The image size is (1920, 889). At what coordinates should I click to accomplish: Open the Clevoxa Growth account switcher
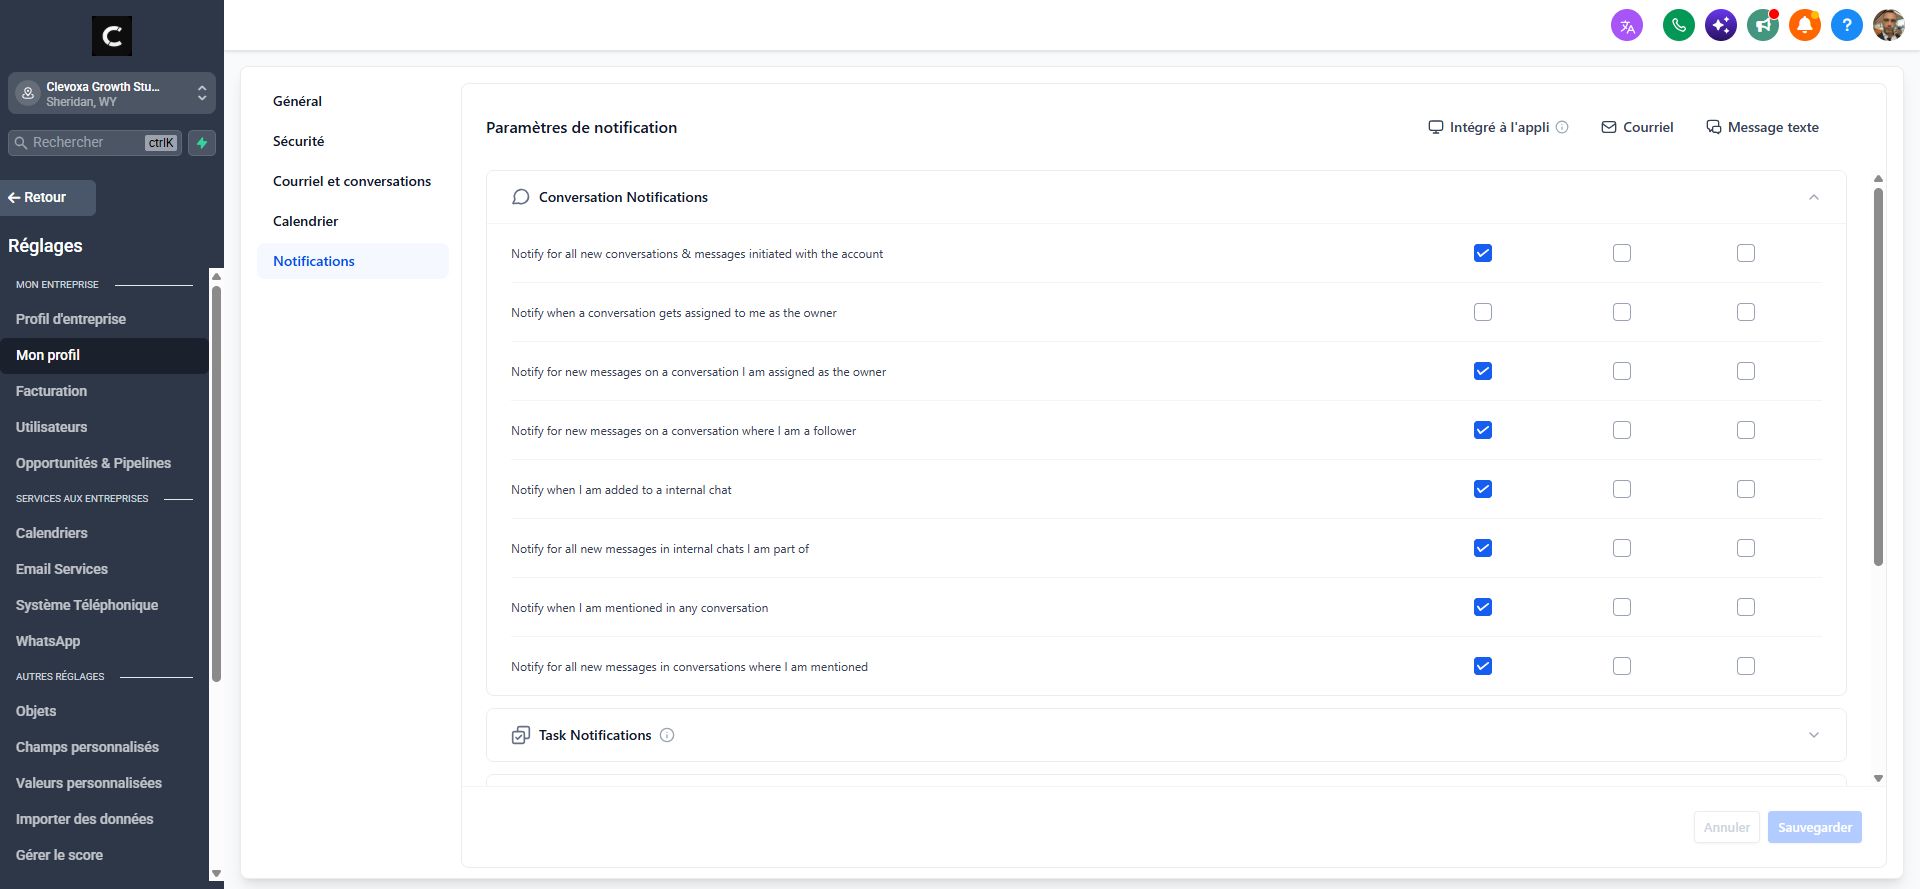point(112,93)
